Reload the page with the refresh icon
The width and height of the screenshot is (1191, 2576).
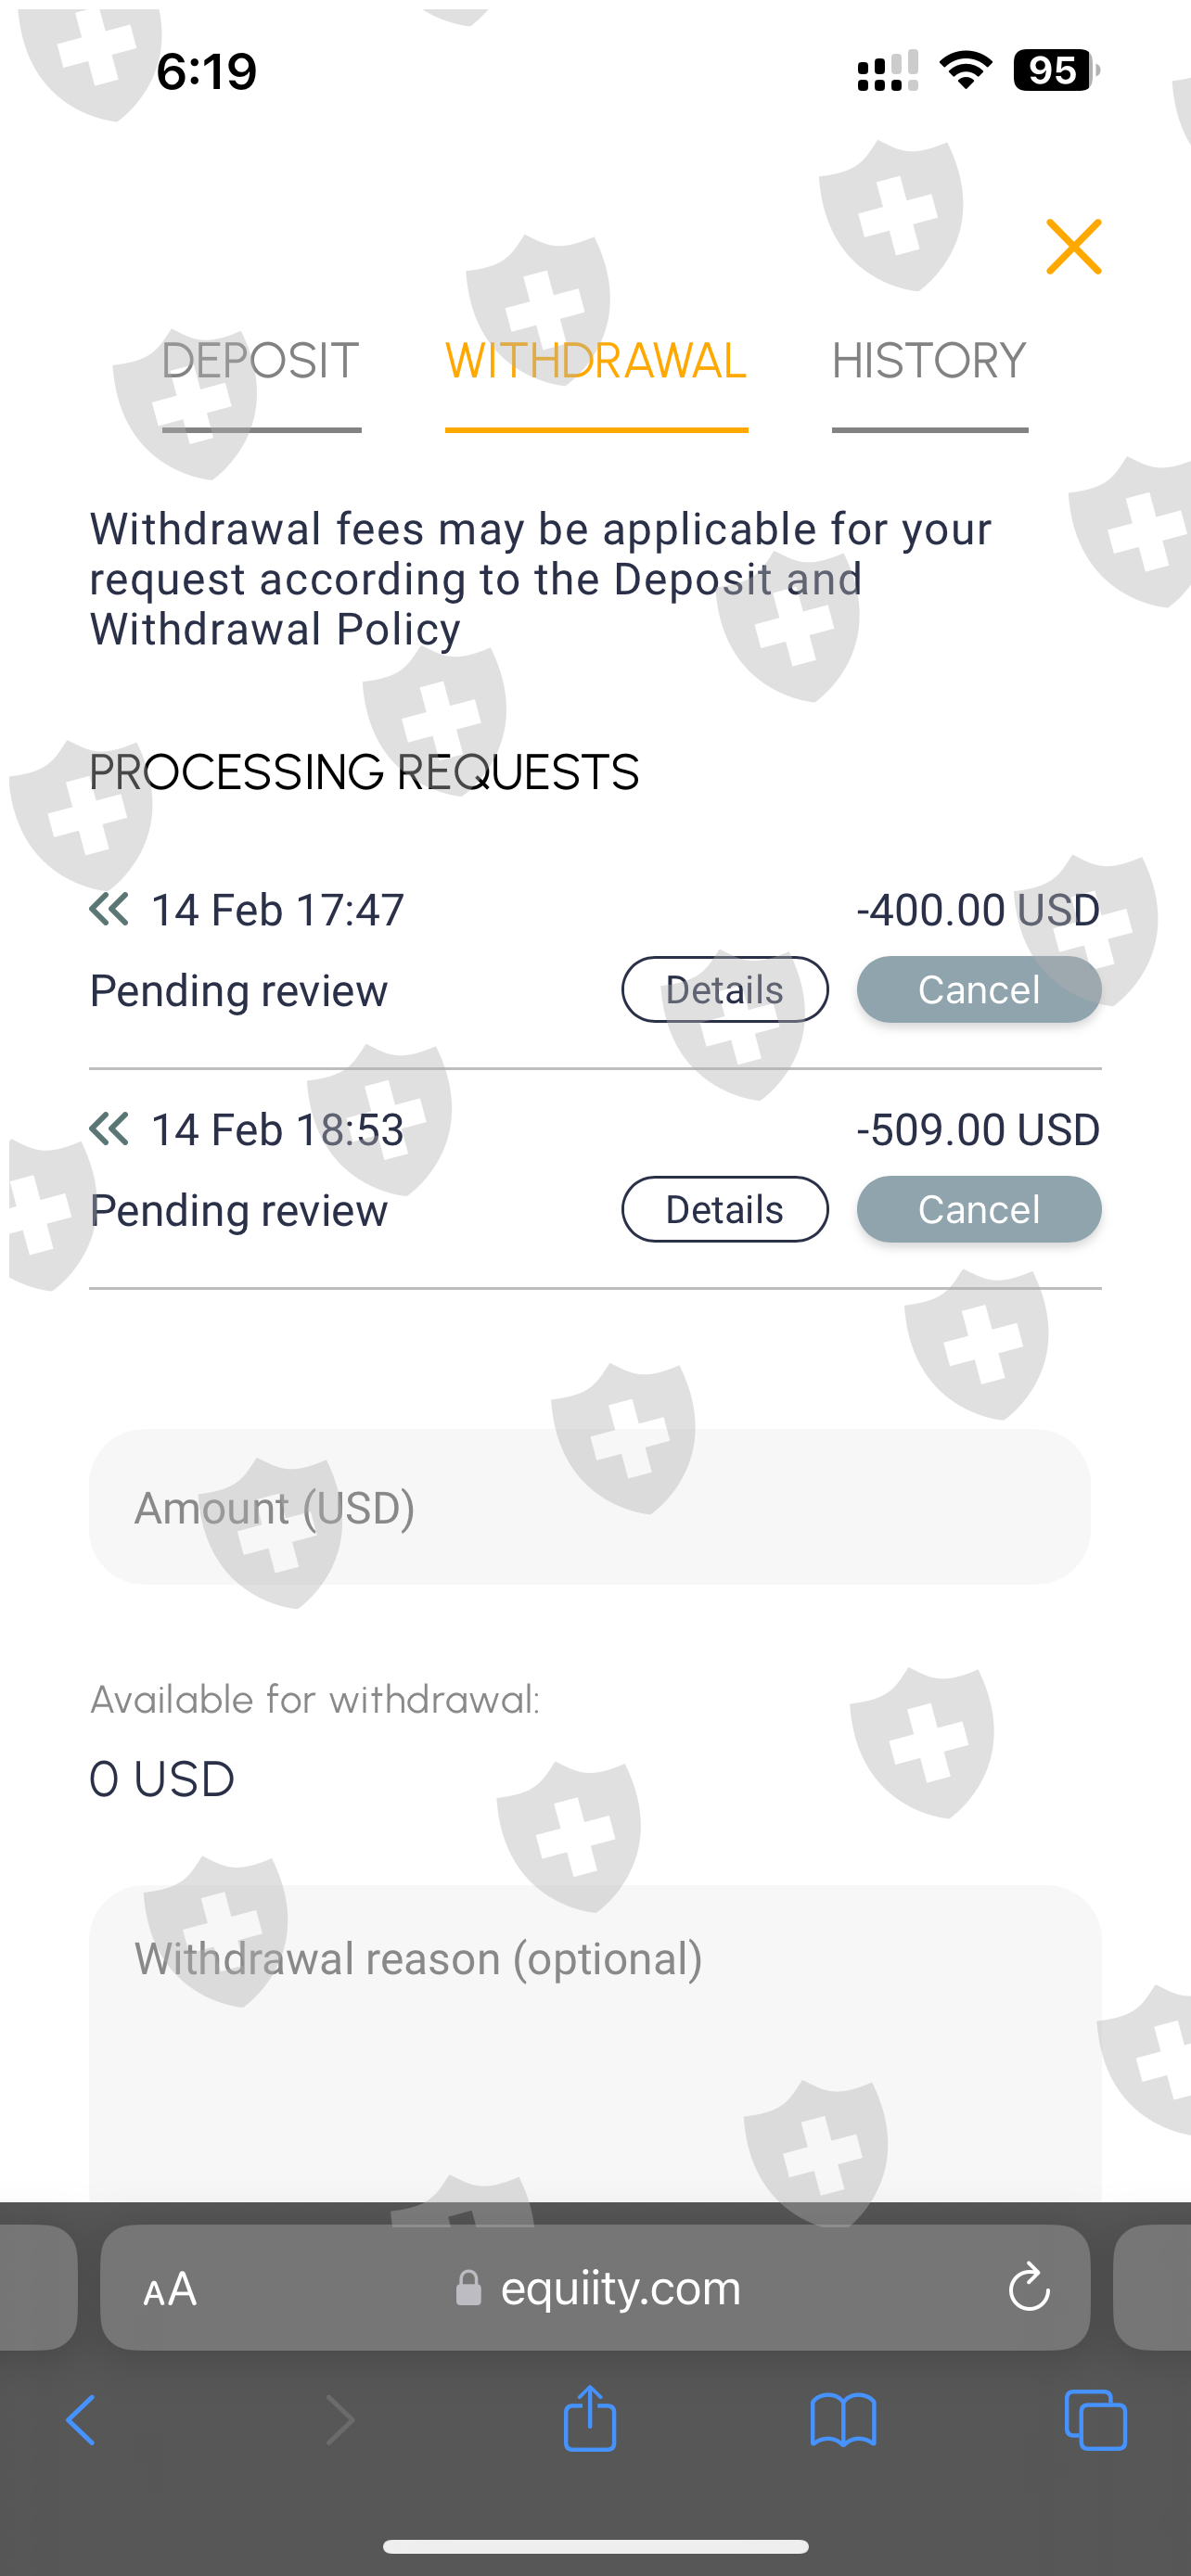pyautogui.click(x=1028, y=2288)
